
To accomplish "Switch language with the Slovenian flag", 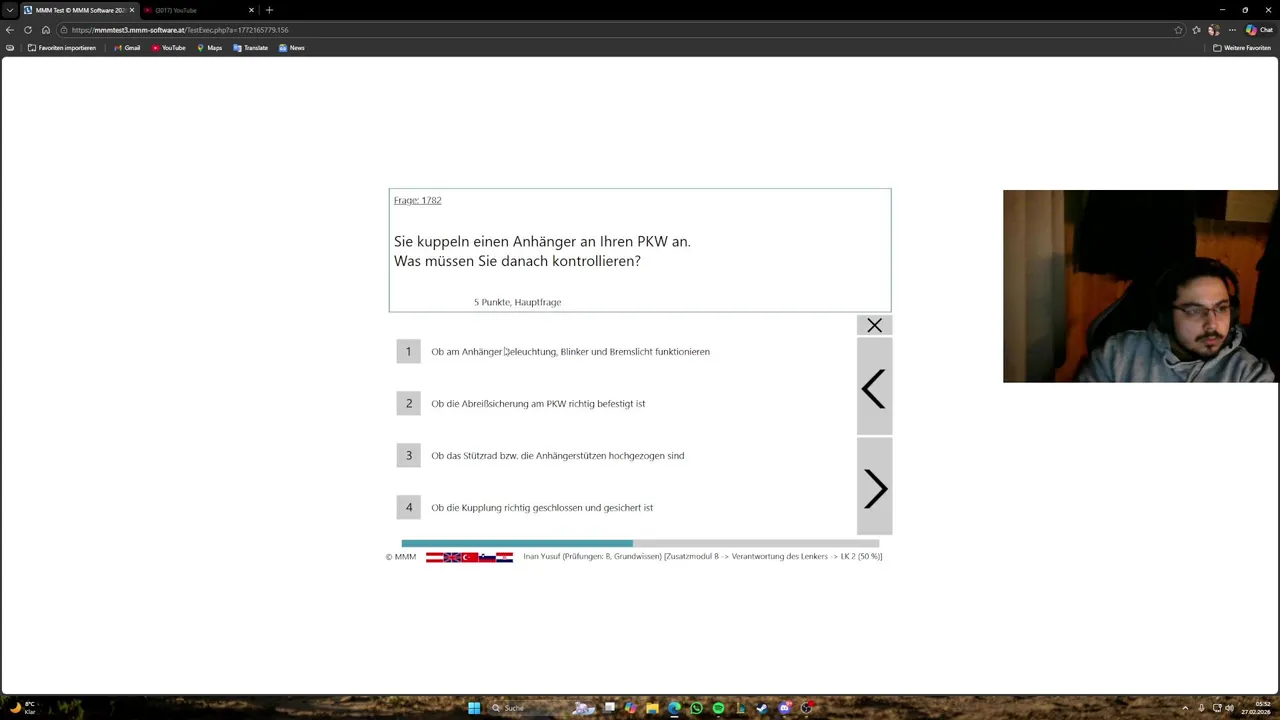I will pyautogui.click(x=487, y=557).
